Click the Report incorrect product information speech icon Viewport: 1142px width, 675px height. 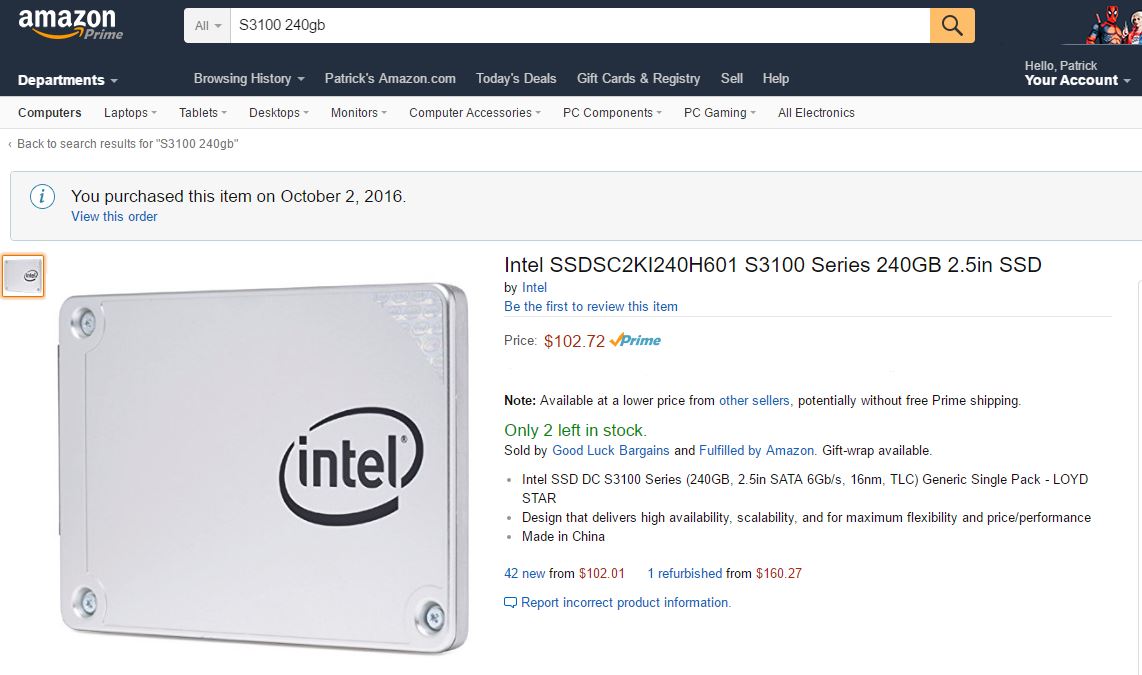coord(511,603)
